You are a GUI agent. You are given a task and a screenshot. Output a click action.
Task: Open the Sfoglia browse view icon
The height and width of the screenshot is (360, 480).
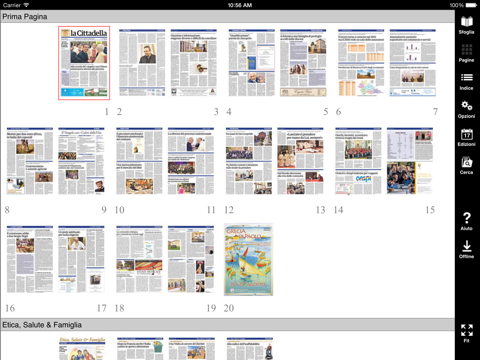pyautogui.click(x=467, y=25)
